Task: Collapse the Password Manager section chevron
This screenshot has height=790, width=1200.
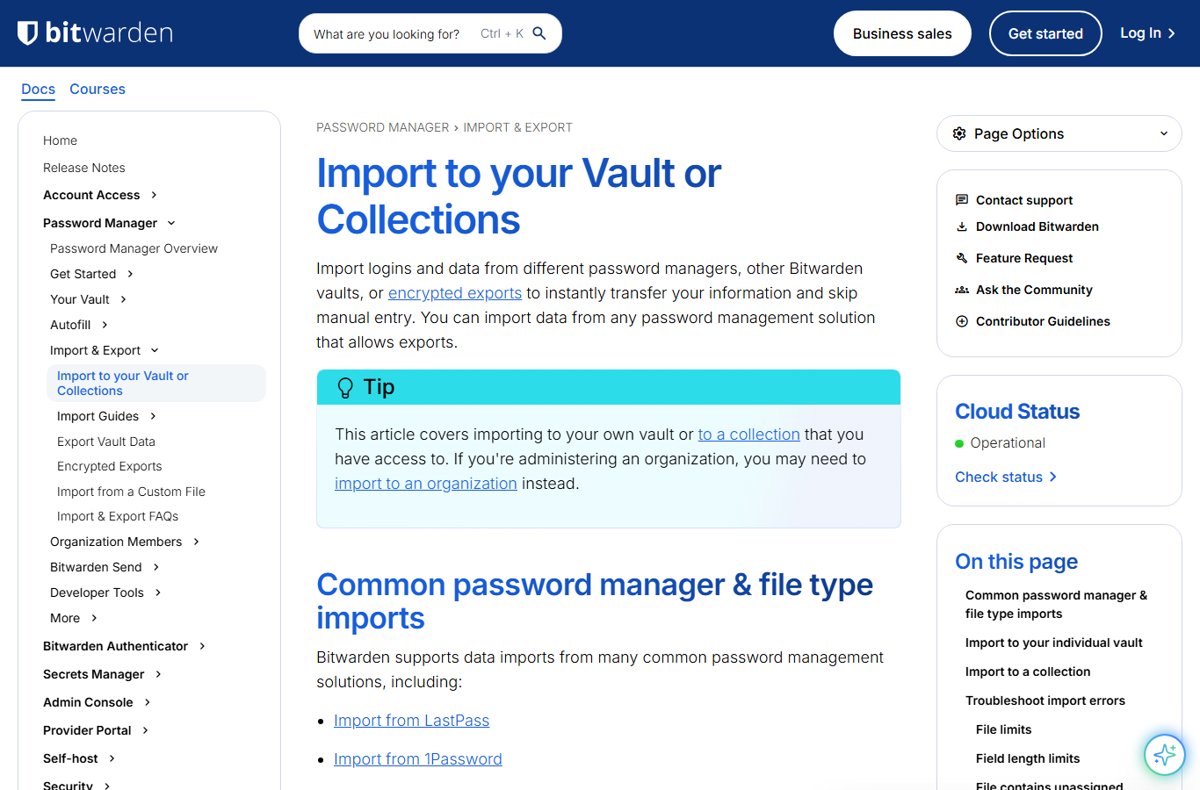Action: (x=171, y=223)
